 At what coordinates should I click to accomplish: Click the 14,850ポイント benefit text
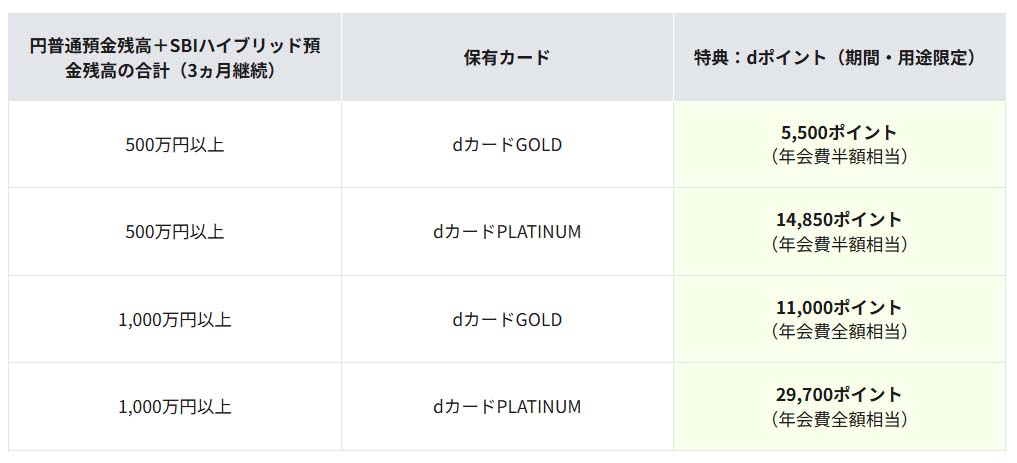(x=839, y=220)
